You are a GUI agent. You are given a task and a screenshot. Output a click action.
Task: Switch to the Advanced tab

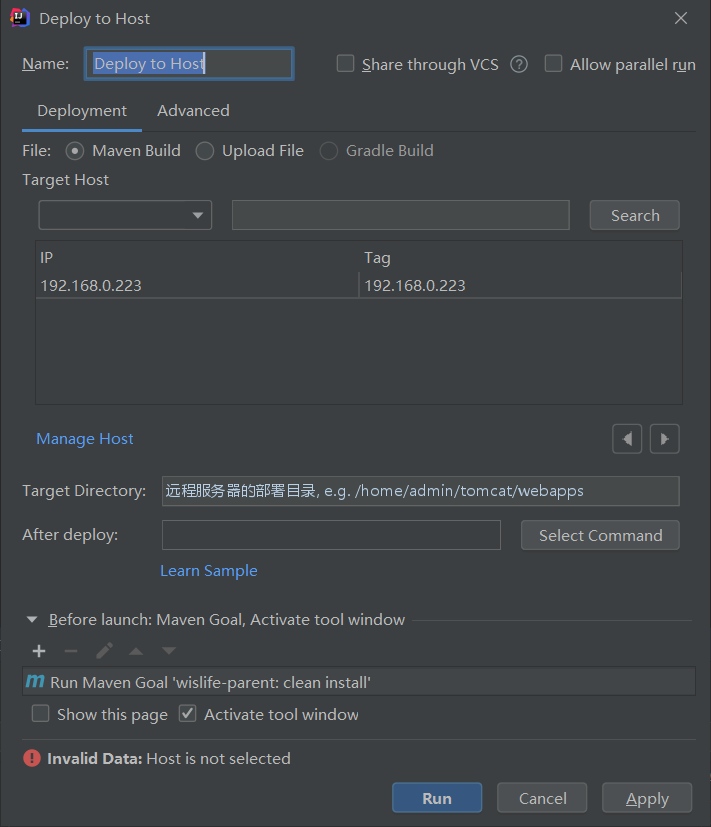(x=192, y=110)
